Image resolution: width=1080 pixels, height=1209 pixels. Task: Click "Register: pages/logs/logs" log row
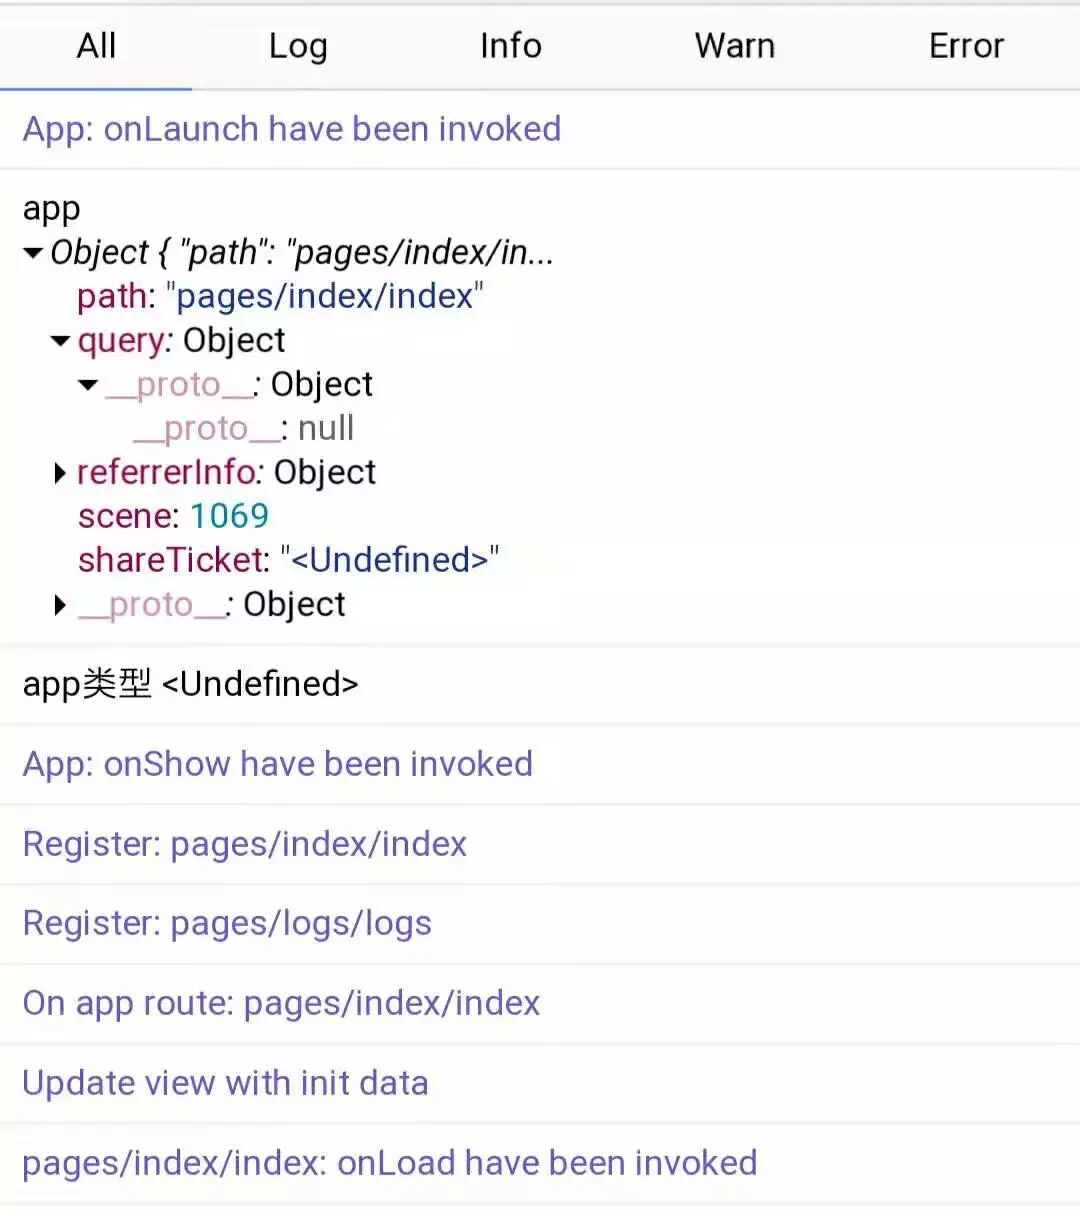[227, 923]
